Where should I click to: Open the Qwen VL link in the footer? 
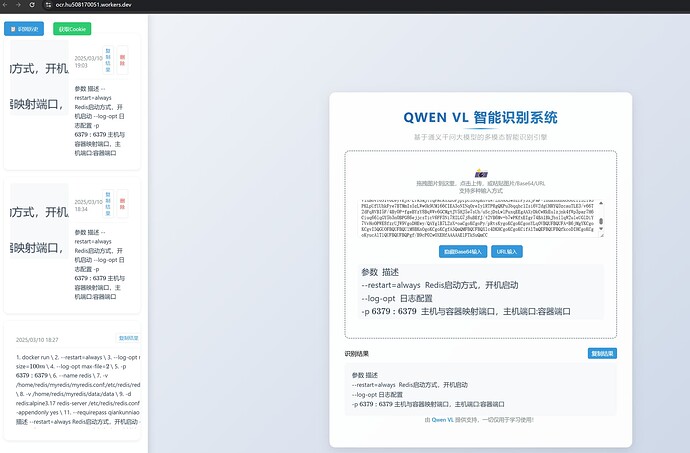(x=442, y=420)
